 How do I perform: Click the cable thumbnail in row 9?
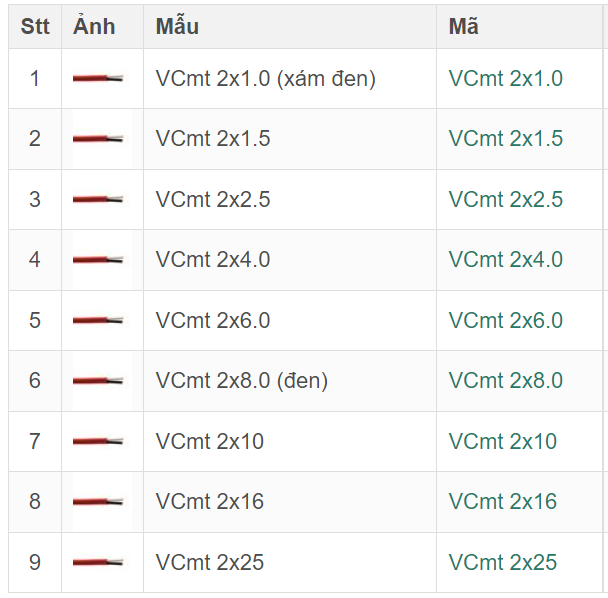[99, 563]
